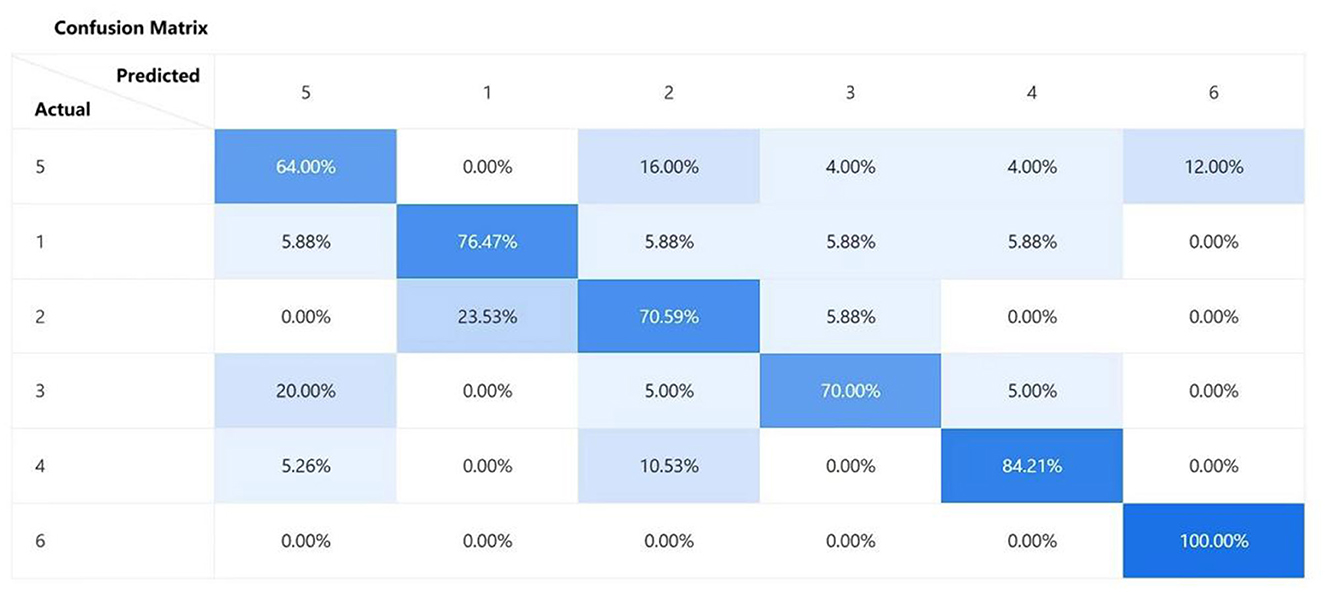Screen dimensions: 1325x592
Task: Click the 23.53% cell
Action: pyautogui.click(x=487, y=317)
